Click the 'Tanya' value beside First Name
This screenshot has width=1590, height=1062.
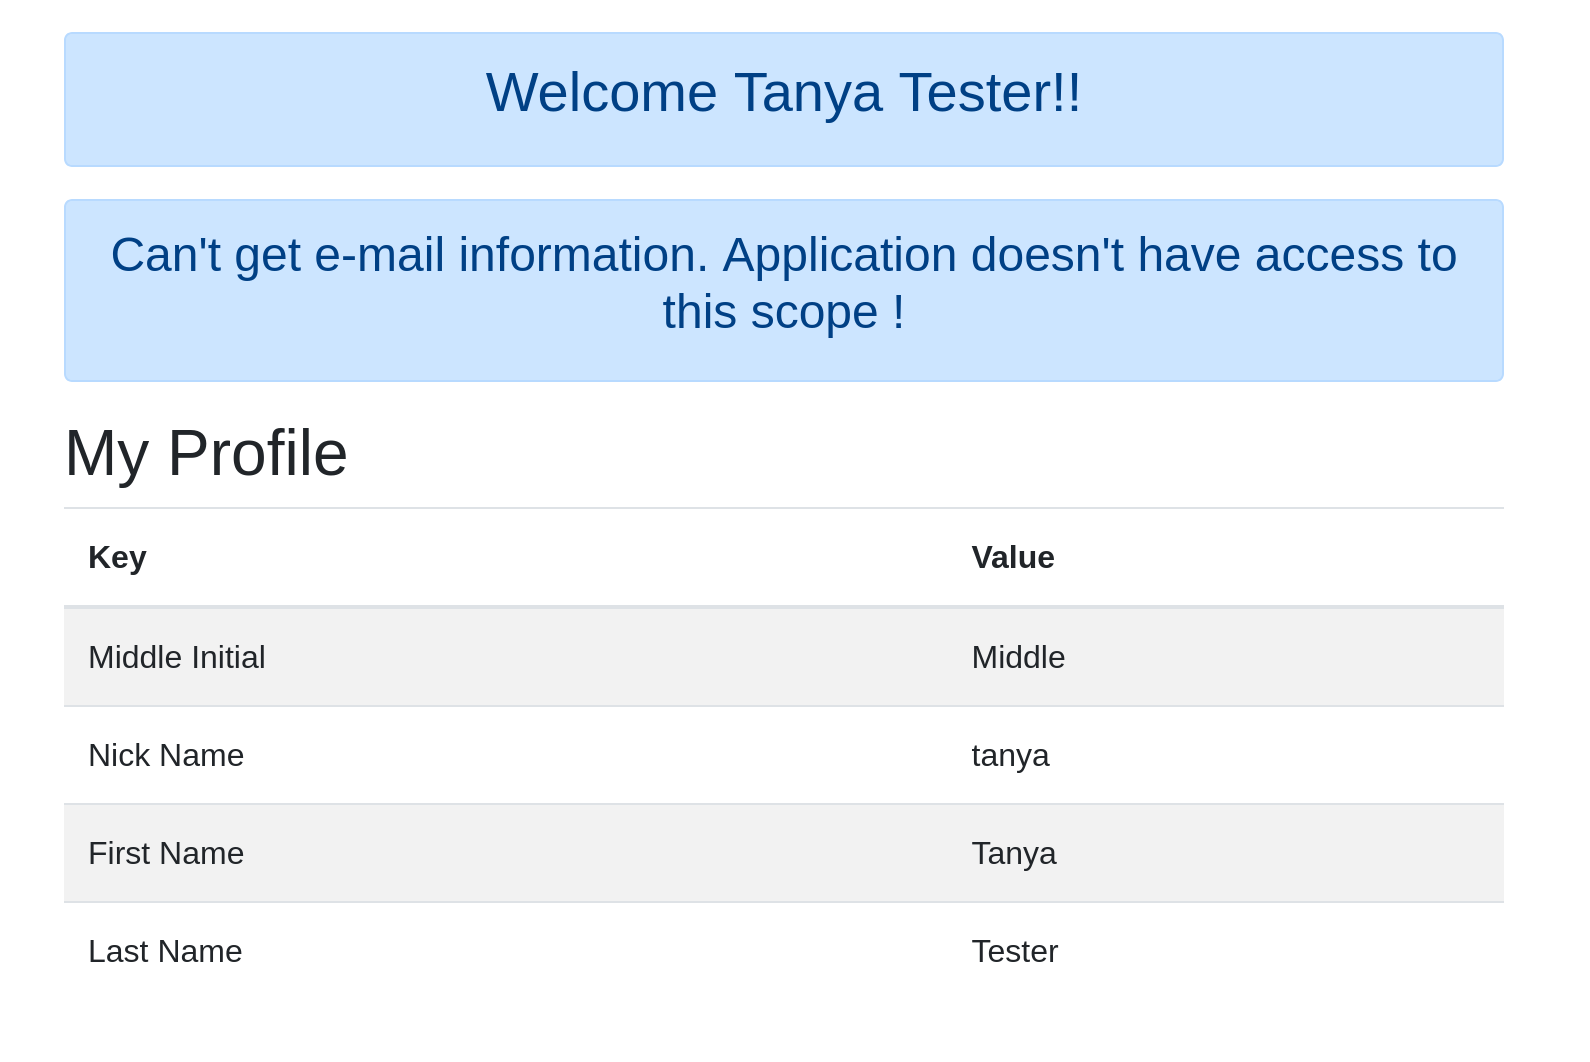pos(1013,853)
